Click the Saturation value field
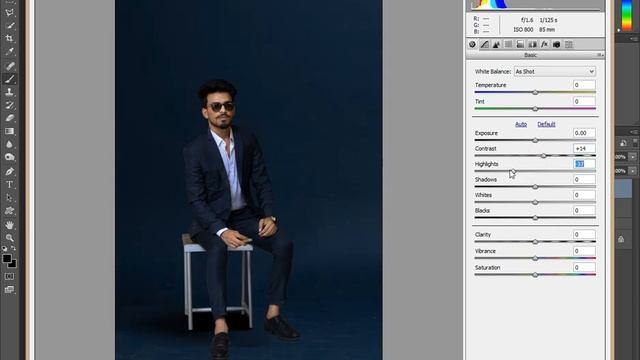Screen dimensions: 640x360 [584, 268]
